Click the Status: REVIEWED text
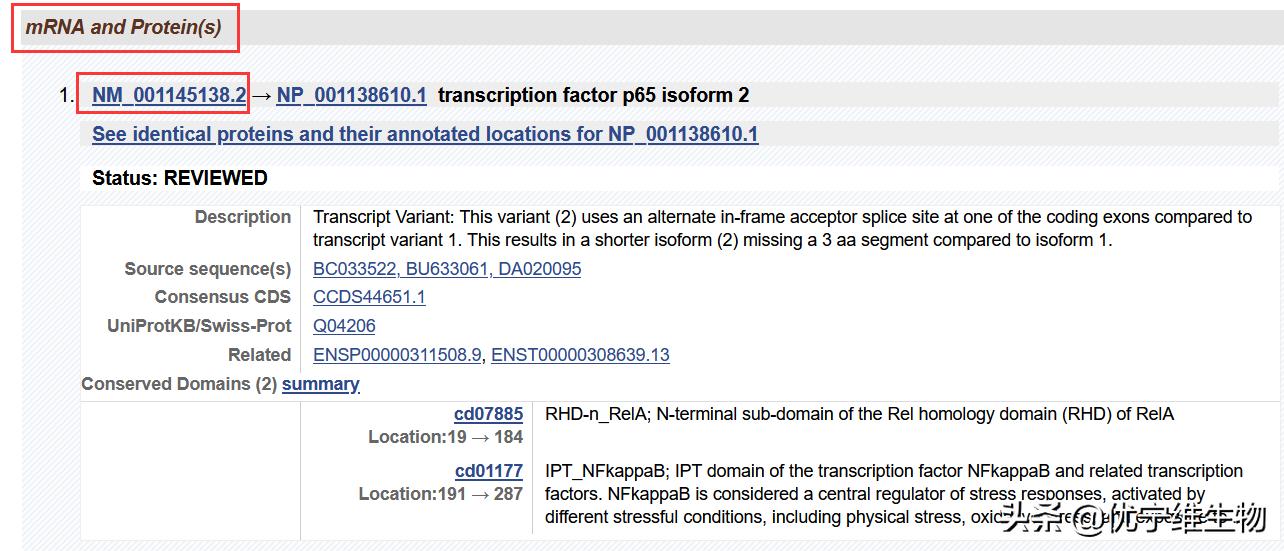Image resolution: width=1284 pixels, height=551 pixels. (180, 178)
